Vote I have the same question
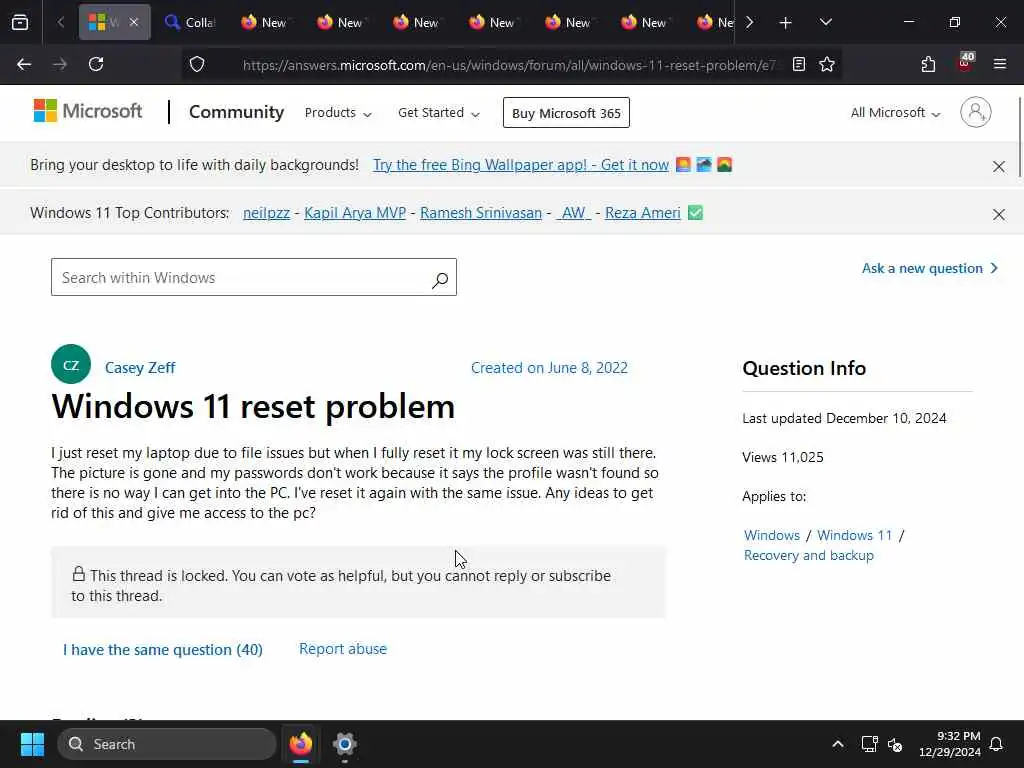 (163, 650)
